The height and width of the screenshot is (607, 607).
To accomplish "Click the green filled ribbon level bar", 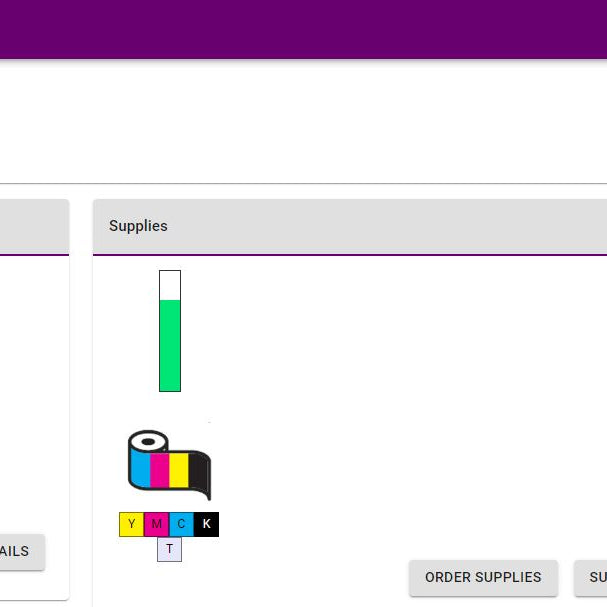I will tap(170, 345).
